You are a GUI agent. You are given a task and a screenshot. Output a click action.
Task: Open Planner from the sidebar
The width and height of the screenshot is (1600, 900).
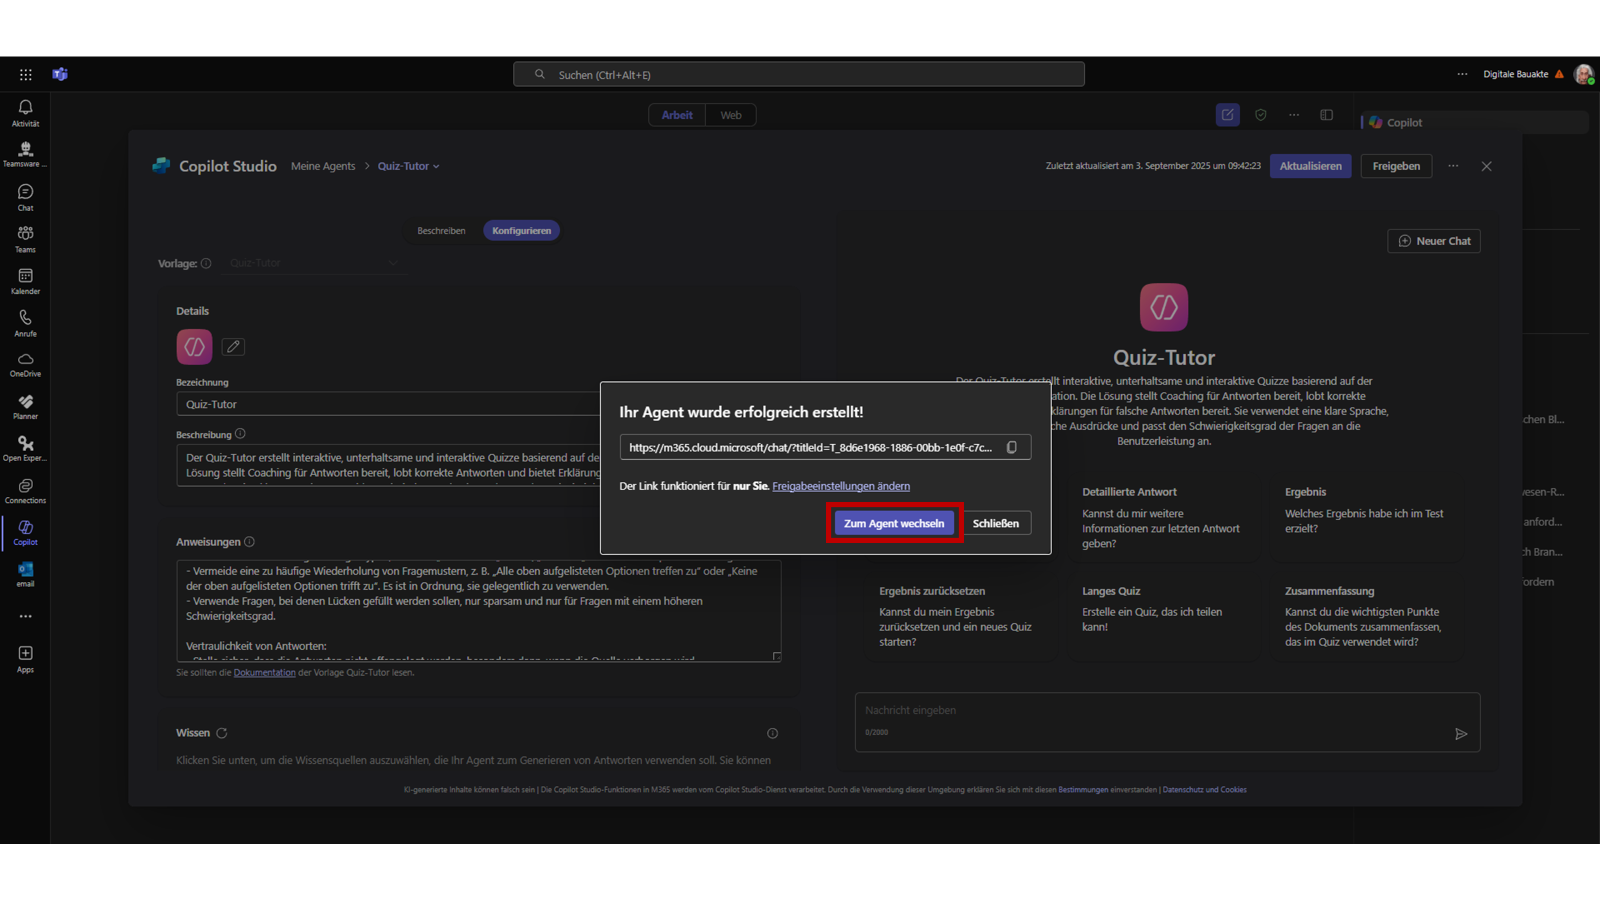coord(25,406)
